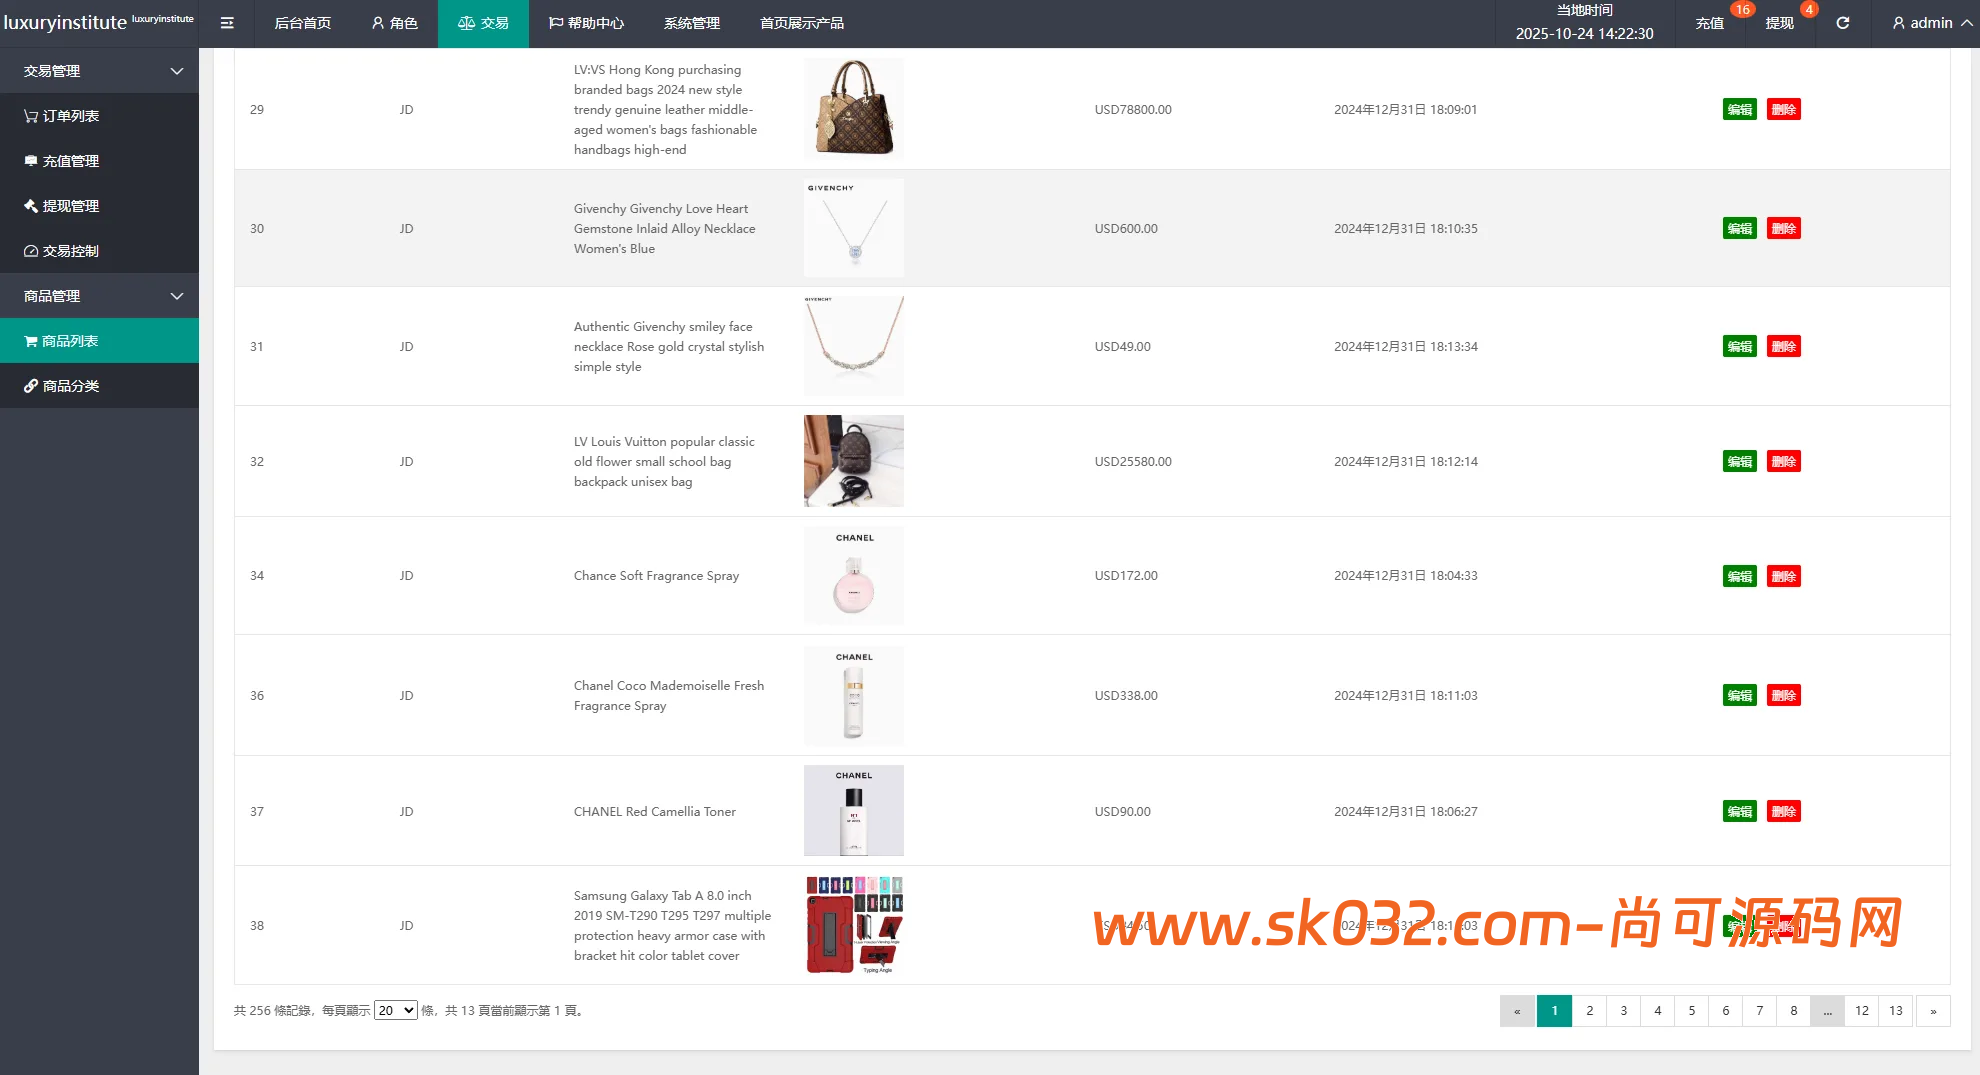The height and width of the screenshot is (1075, 1980).
Task: Open the order list in sidebar
Action: (70, 116)
